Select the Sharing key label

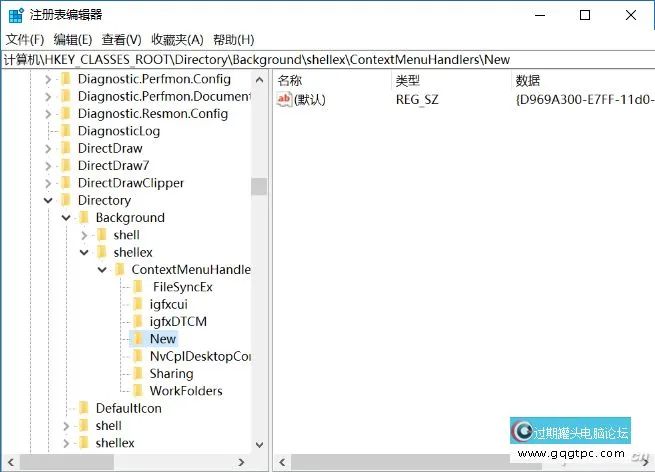pos(172,374)
